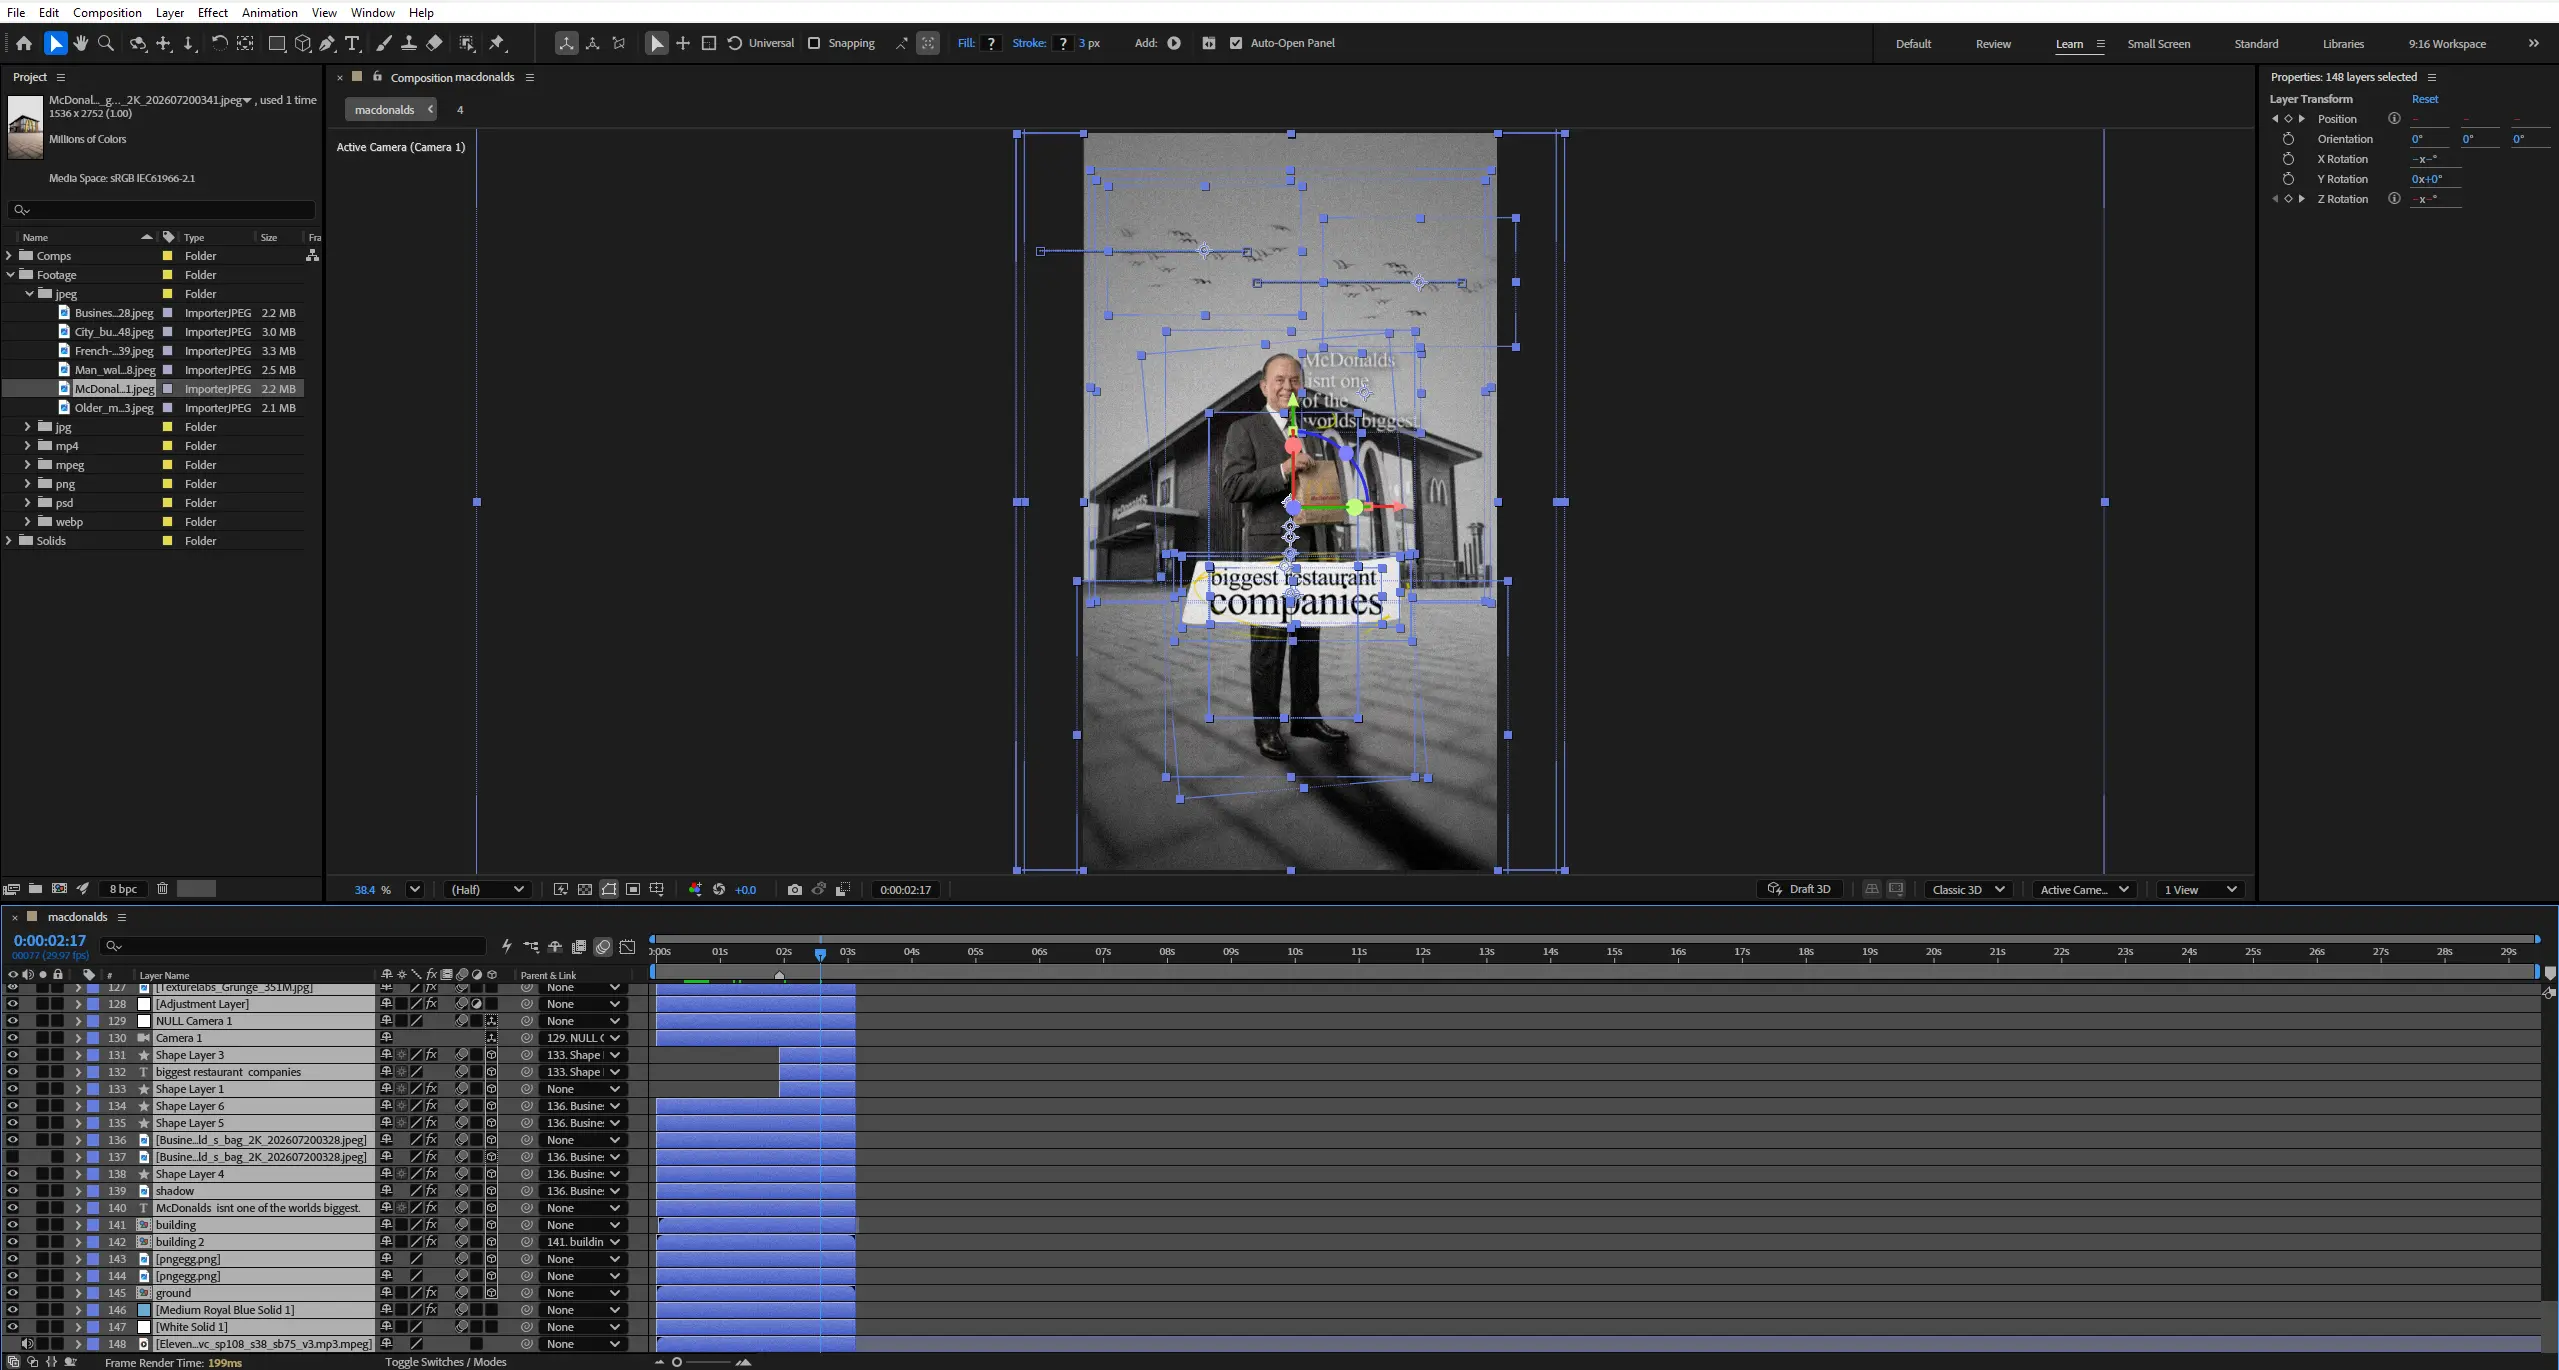This screenshot has height=1370, width=2559.
Task: Click the Home icon in toolbar
Action: coord(24,43)
